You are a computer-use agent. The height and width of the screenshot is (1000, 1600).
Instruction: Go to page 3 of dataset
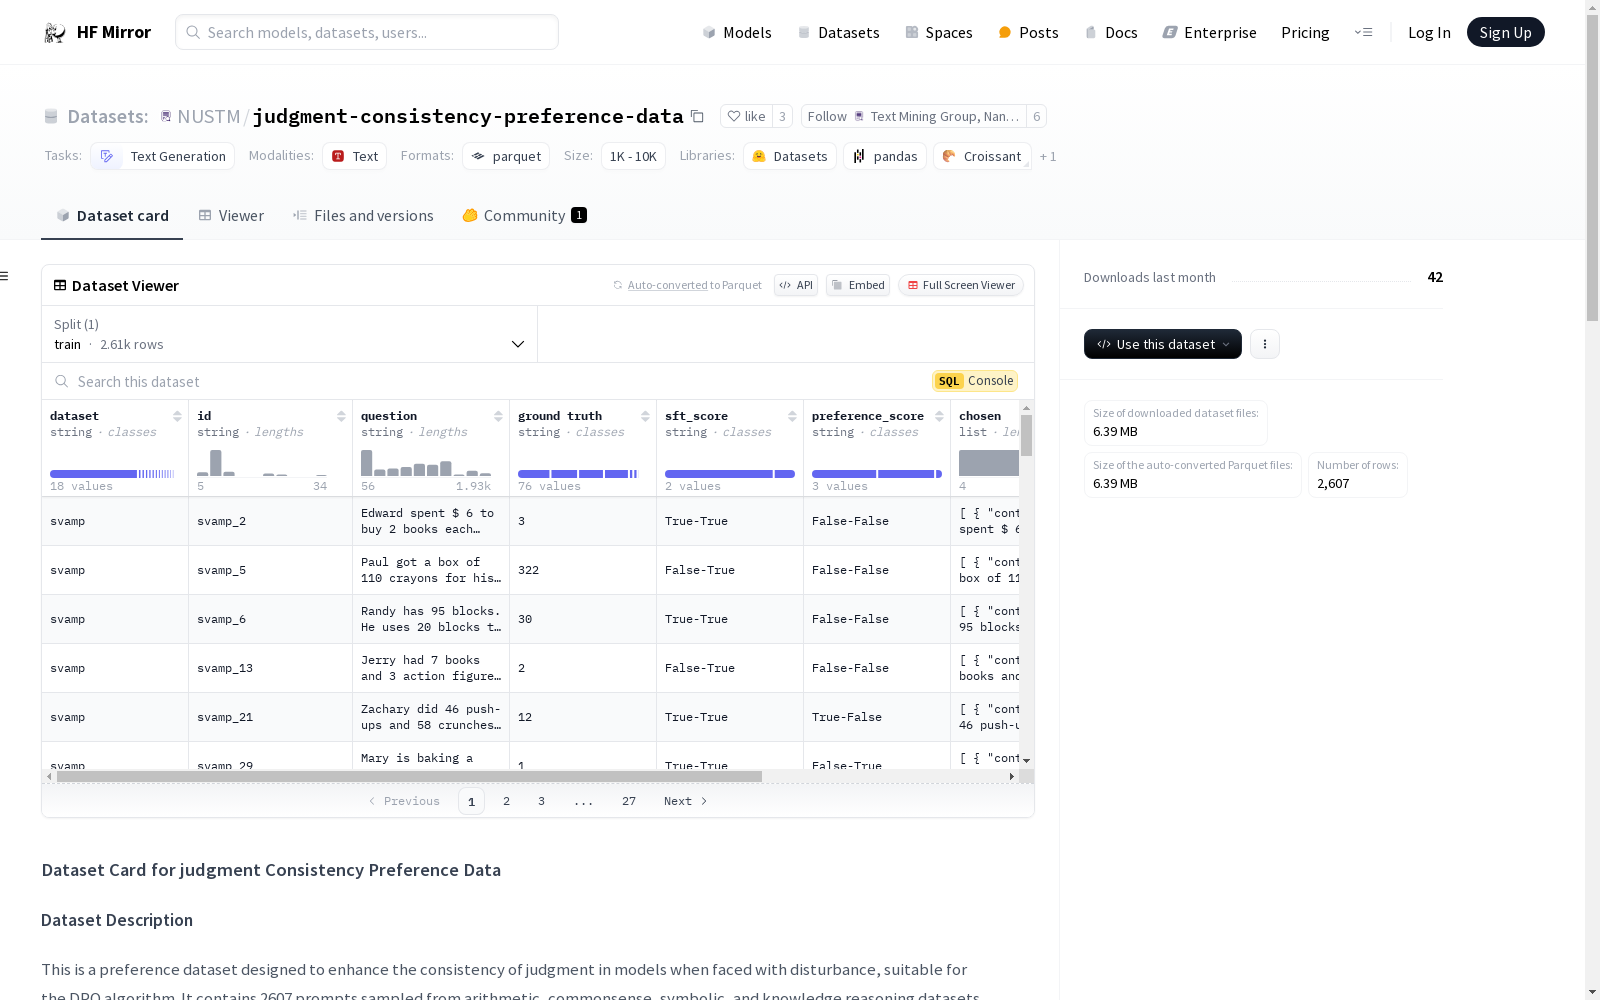(542, 801)
